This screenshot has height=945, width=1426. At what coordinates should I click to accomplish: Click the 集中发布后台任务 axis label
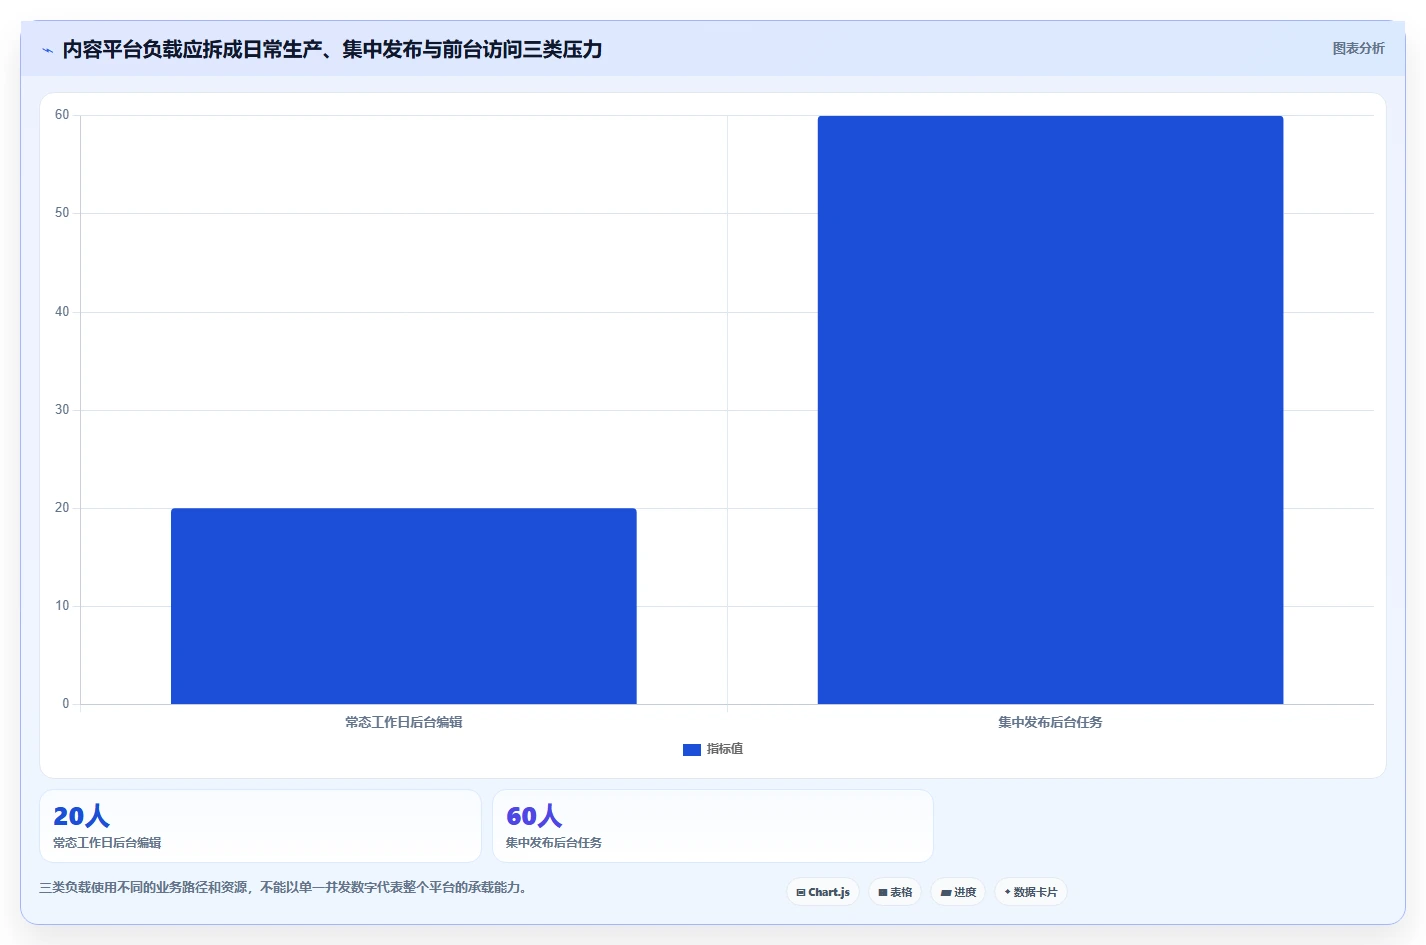pyautogui.click(x=1050, y=722)
